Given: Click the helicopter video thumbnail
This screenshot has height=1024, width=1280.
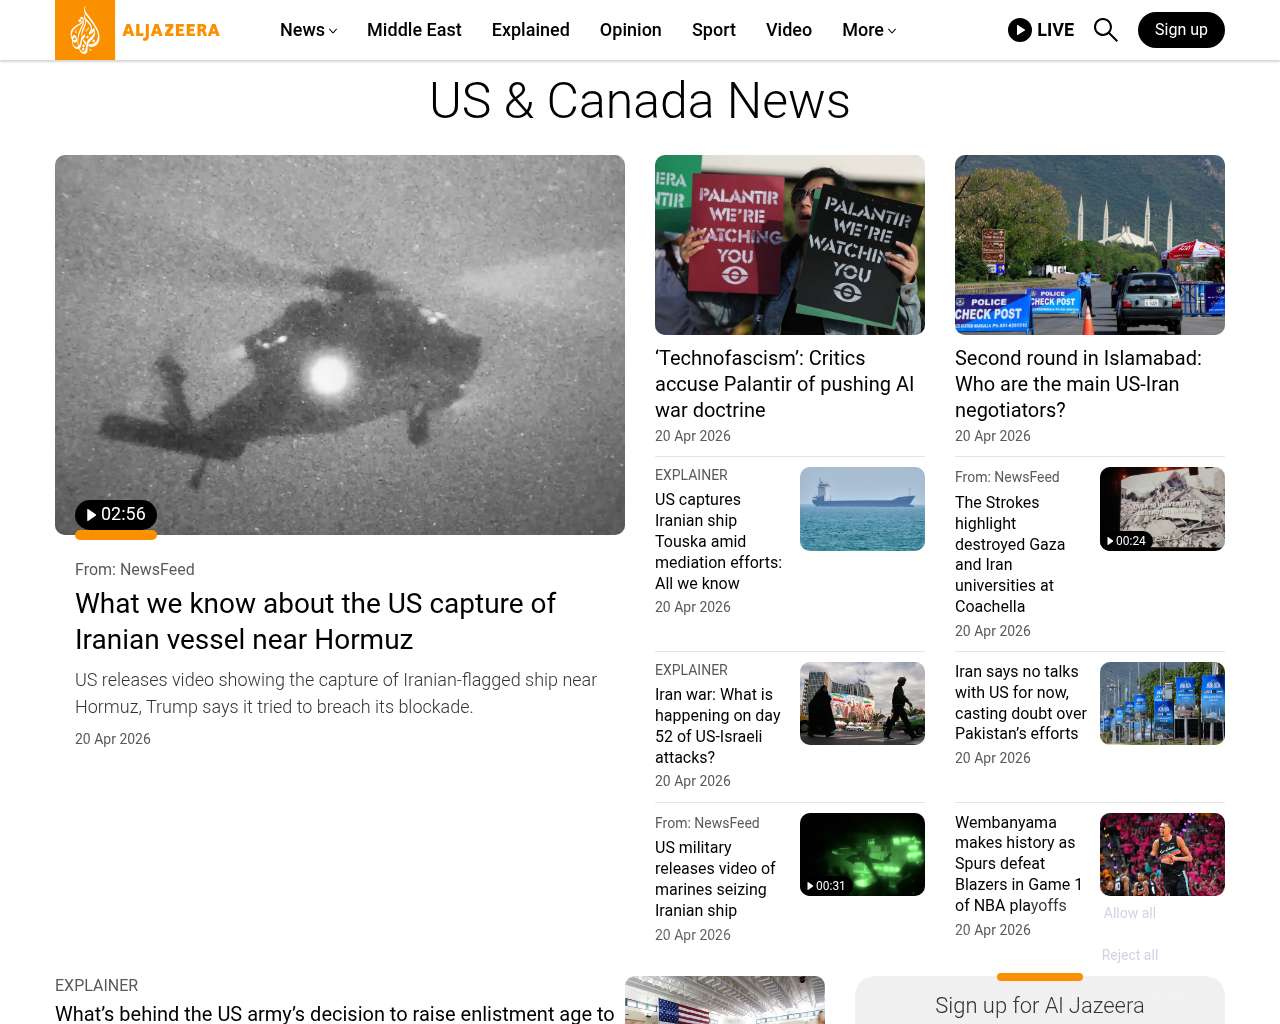Looking at the screenshot, I should [340, 345].
